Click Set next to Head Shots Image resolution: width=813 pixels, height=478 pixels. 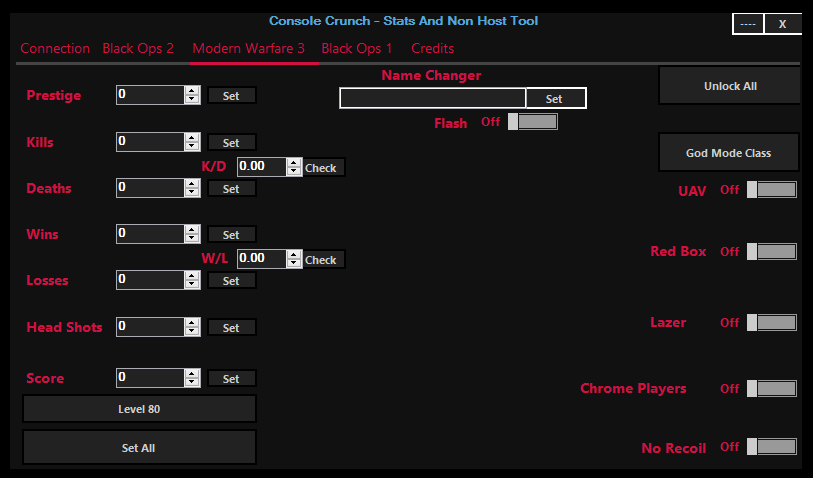pyautogui.click(x=231, y=328)
